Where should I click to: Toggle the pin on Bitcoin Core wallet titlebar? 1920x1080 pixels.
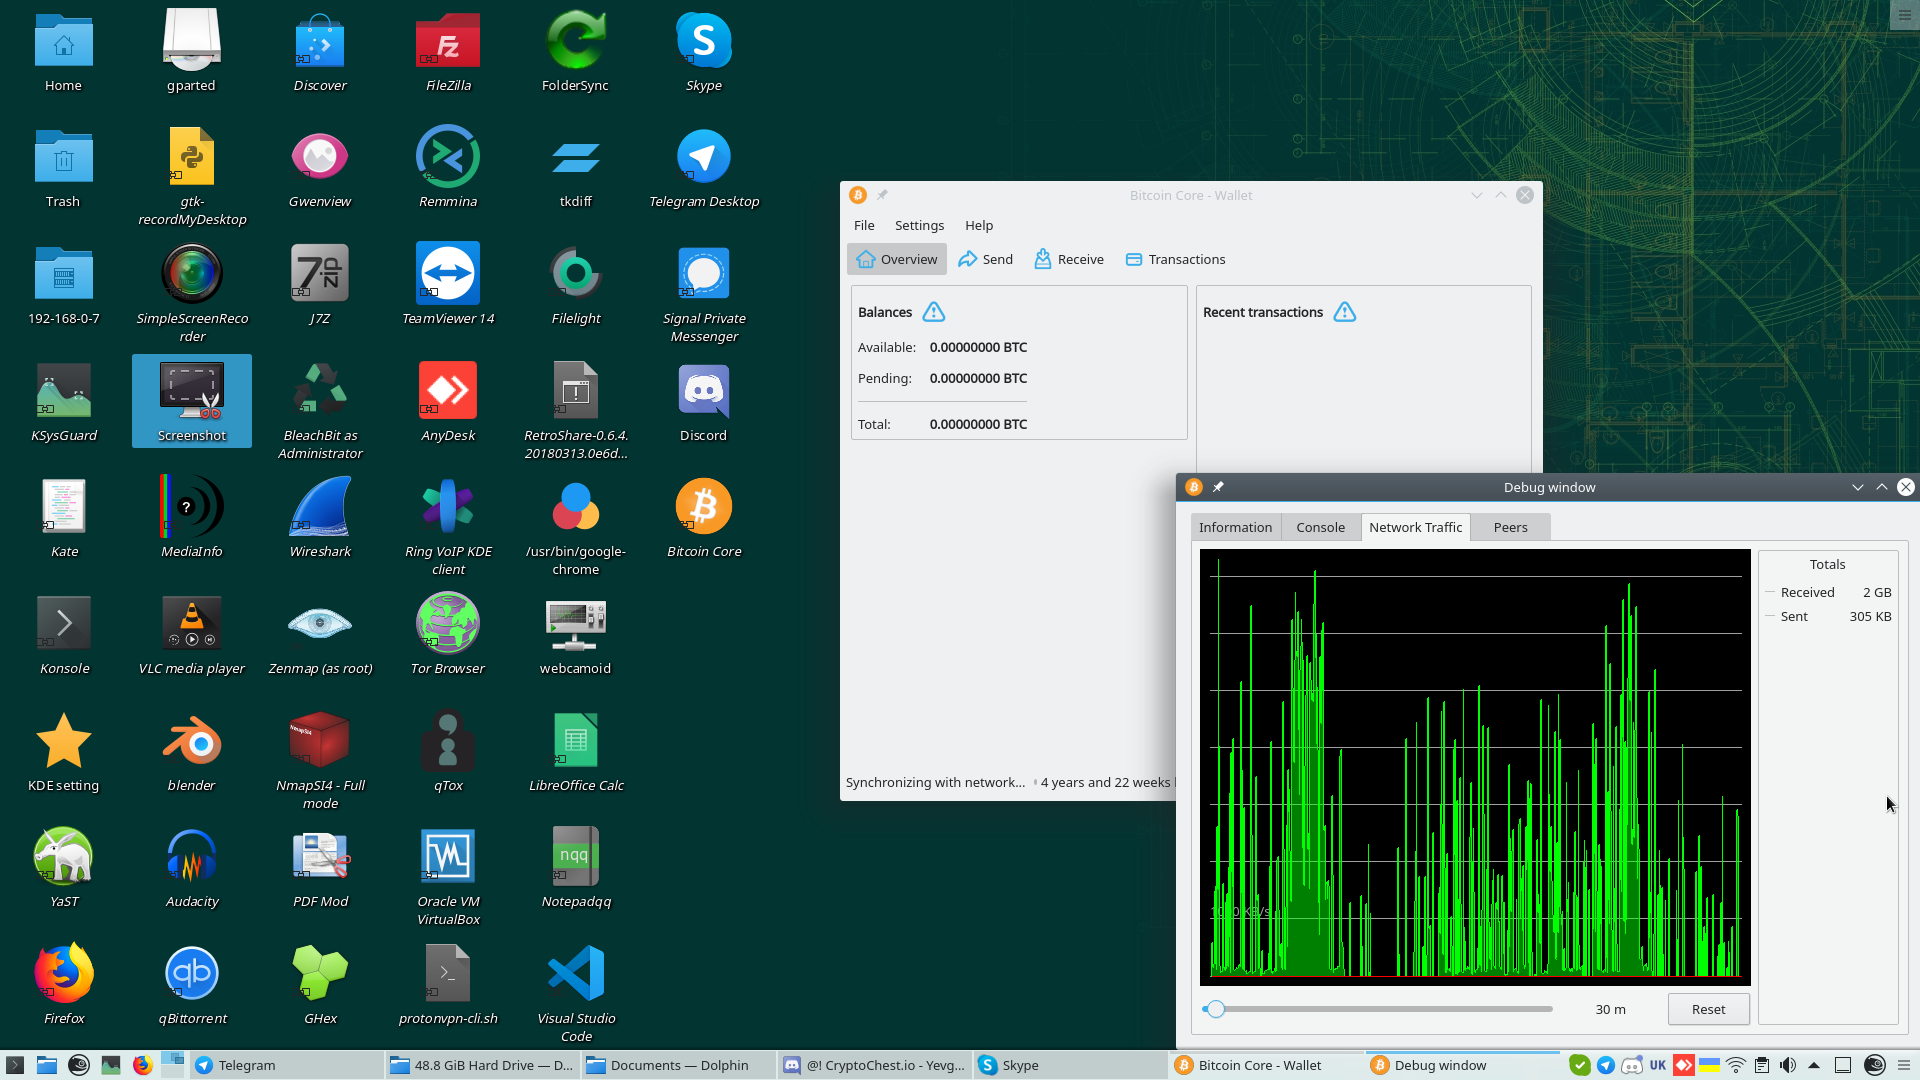[x=882, y=195]
